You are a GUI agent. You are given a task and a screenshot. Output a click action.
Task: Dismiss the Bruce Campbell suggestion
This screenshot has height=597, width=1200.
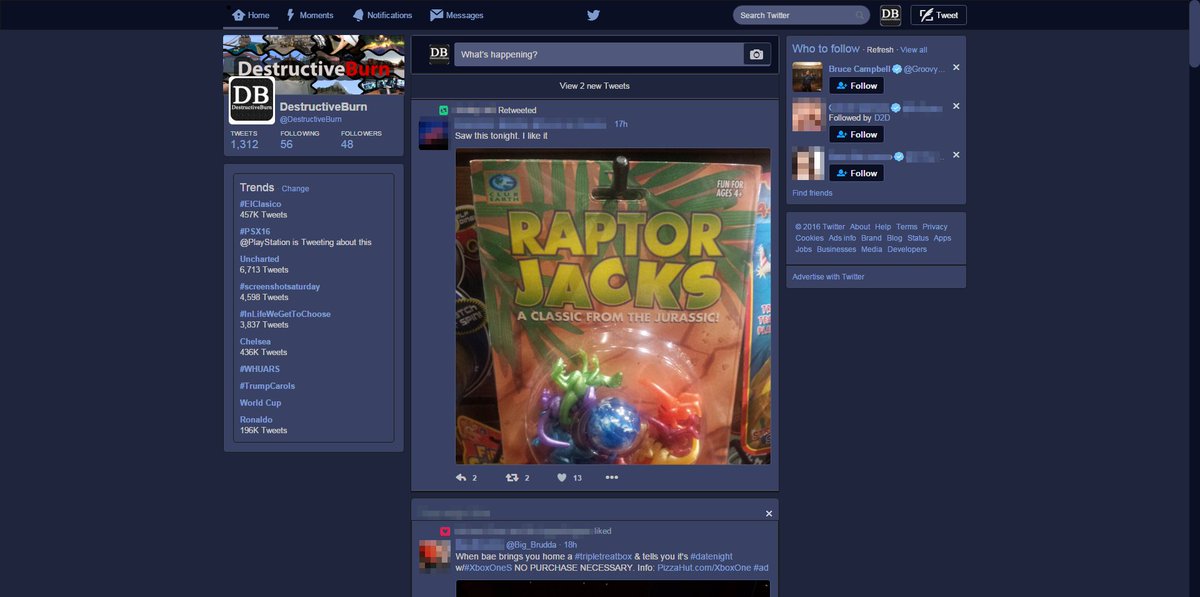(956, 67)
